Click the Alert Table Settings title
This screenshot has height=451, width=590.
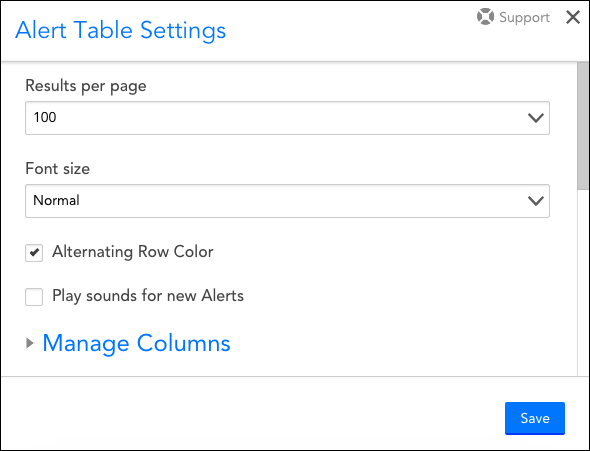(120, 30)
